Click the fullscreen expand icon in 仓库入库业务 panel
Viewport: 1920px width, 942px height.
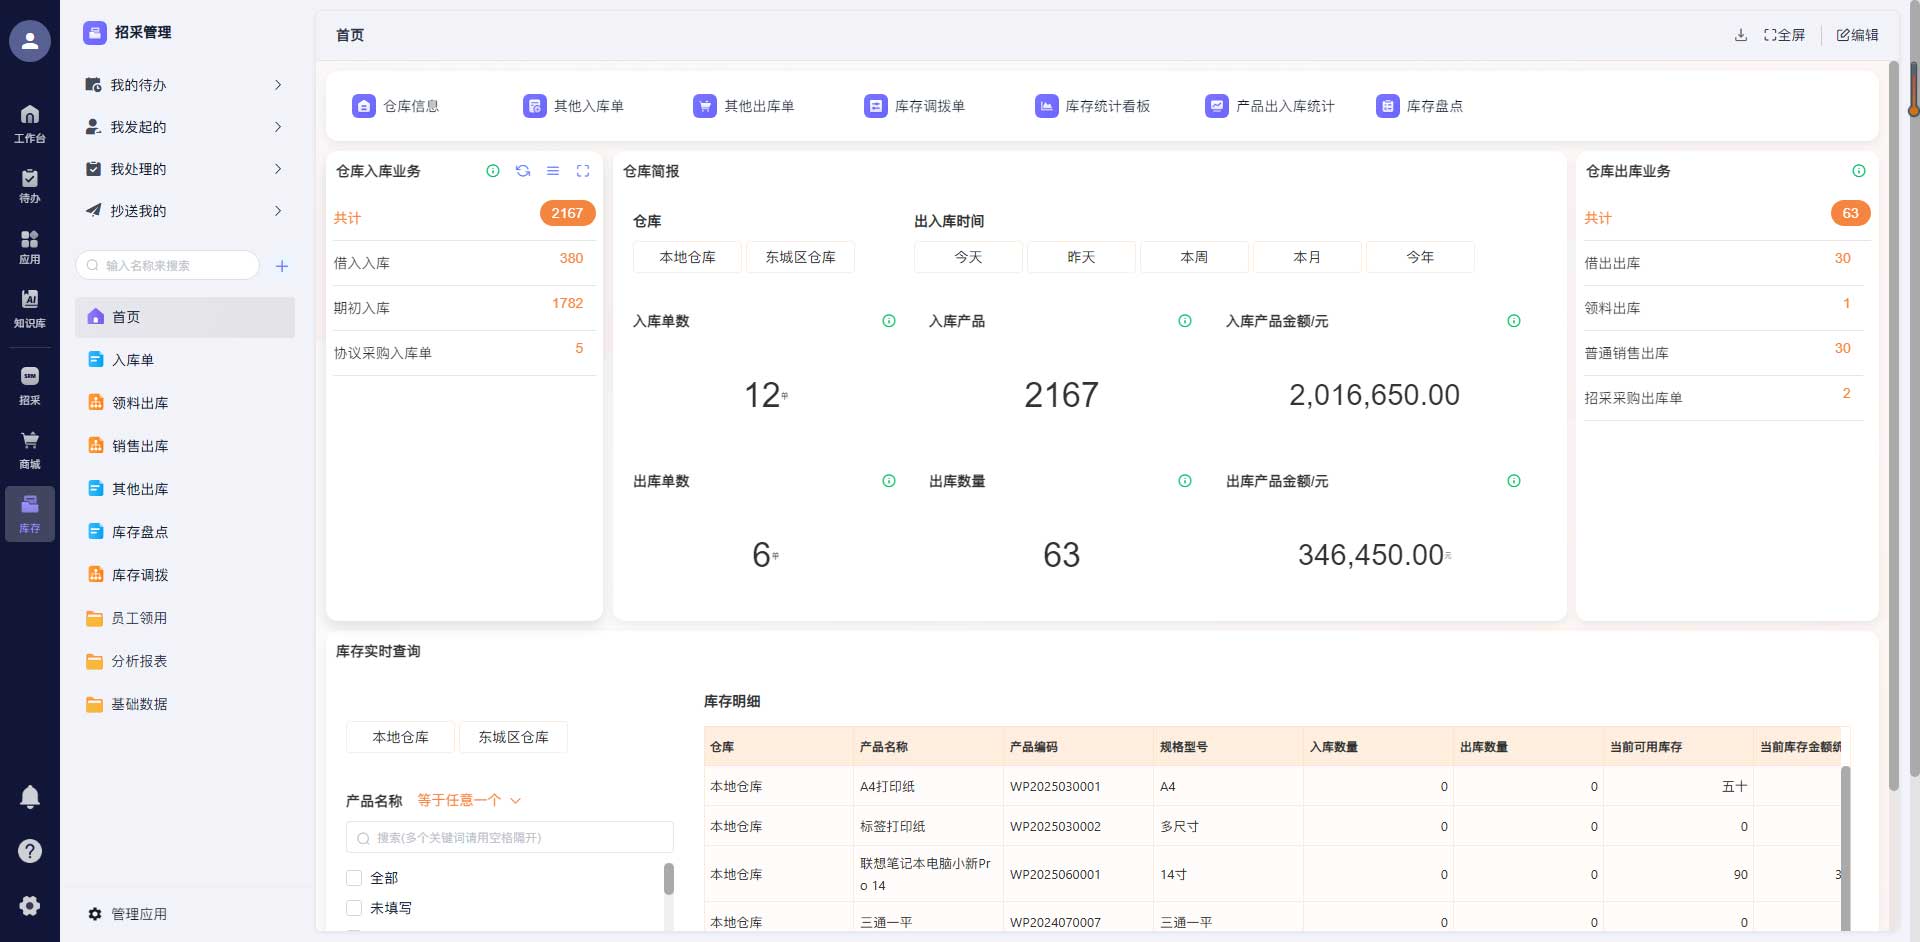(x=583, y=171)
